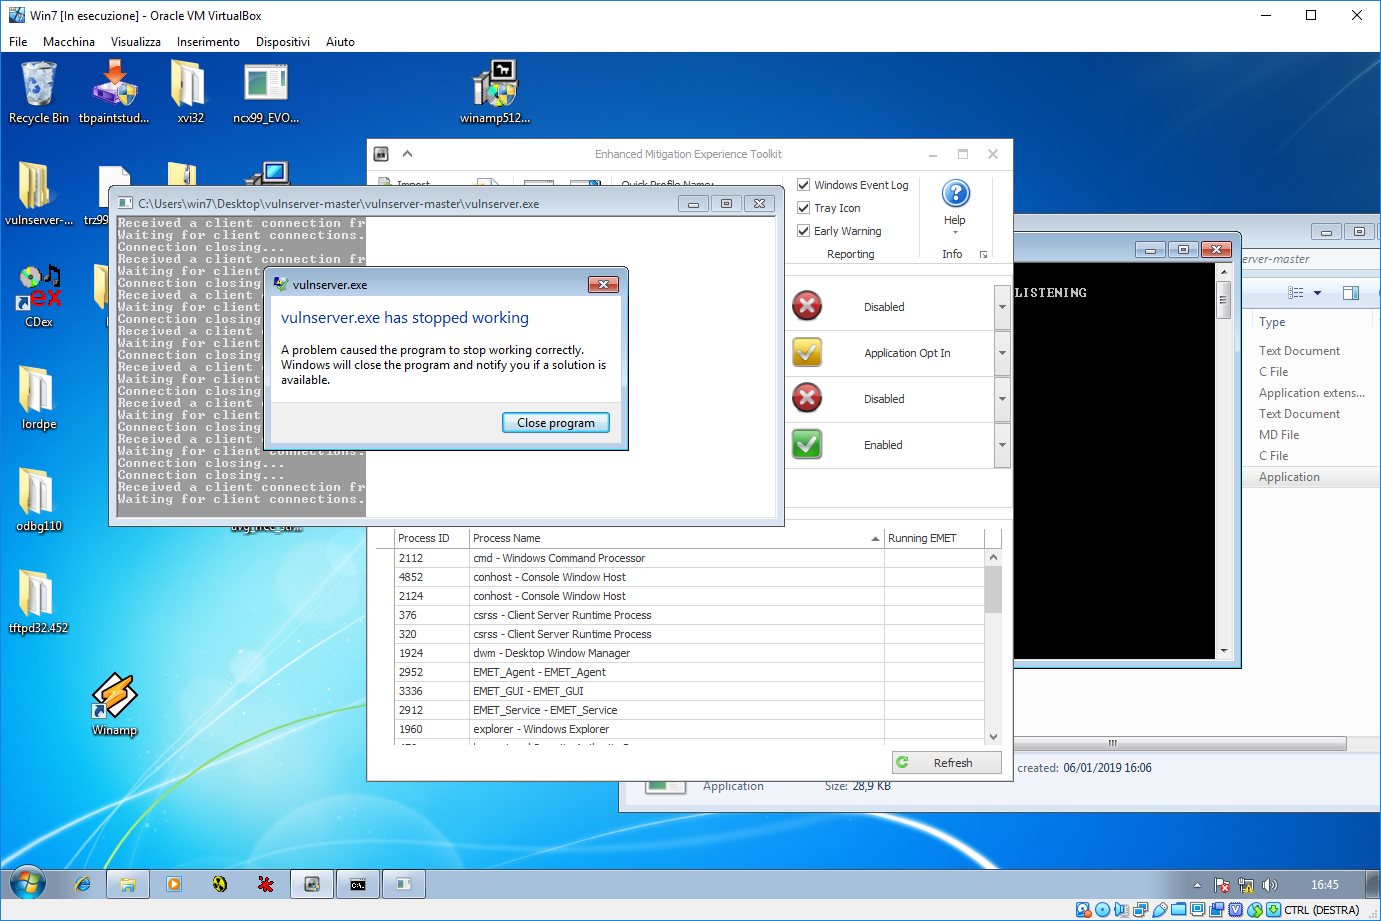The image size is (1381, 921).
Task: Select the CDex shortcut icon
Action: (x=39, y=296)
